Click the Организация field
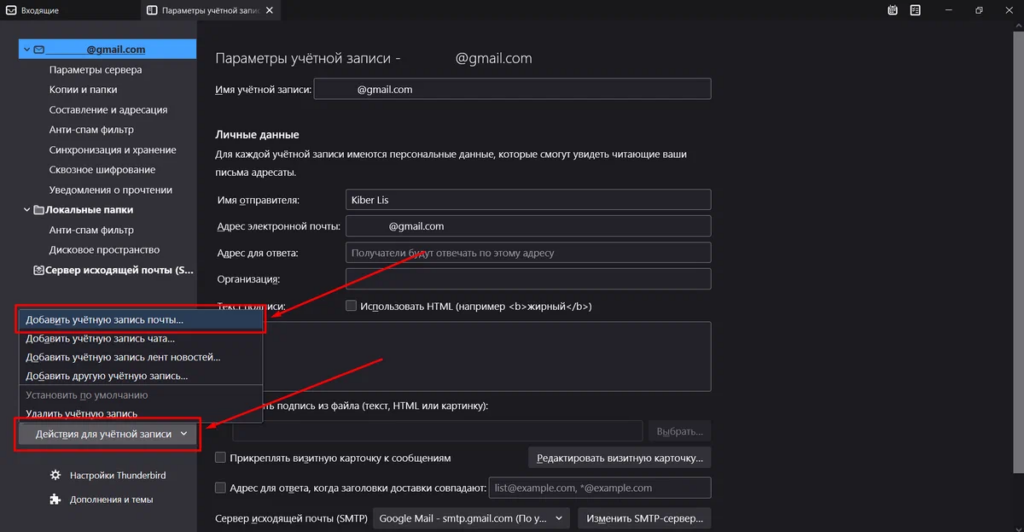1024x532 pixels. coord(528,279)
